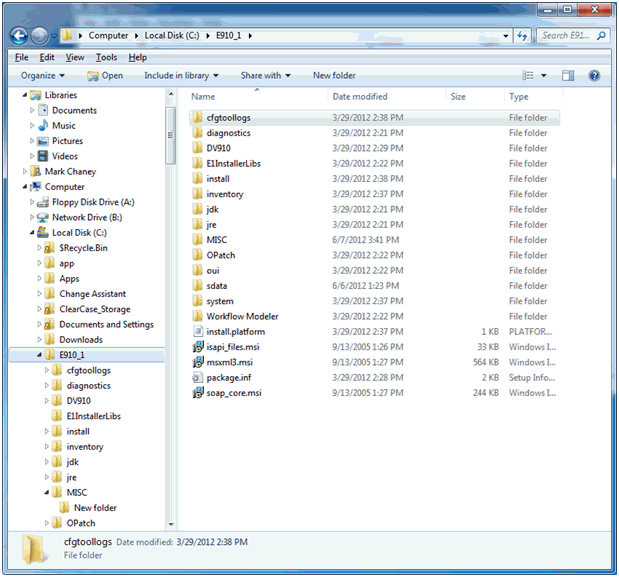This screenshot has width=619, height=577.
Task: Click the navigation pane scrollbar thumb
Action: click(171, 135)
